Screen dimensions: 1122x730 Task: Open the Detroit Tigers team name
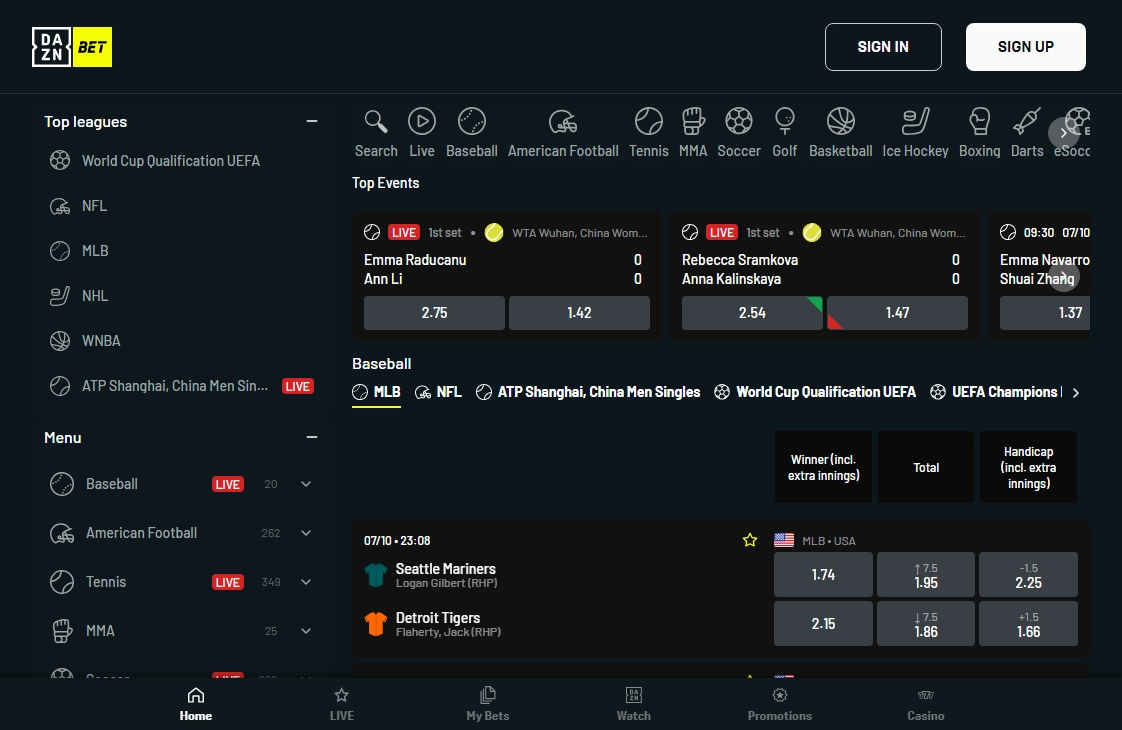[438, 618]
